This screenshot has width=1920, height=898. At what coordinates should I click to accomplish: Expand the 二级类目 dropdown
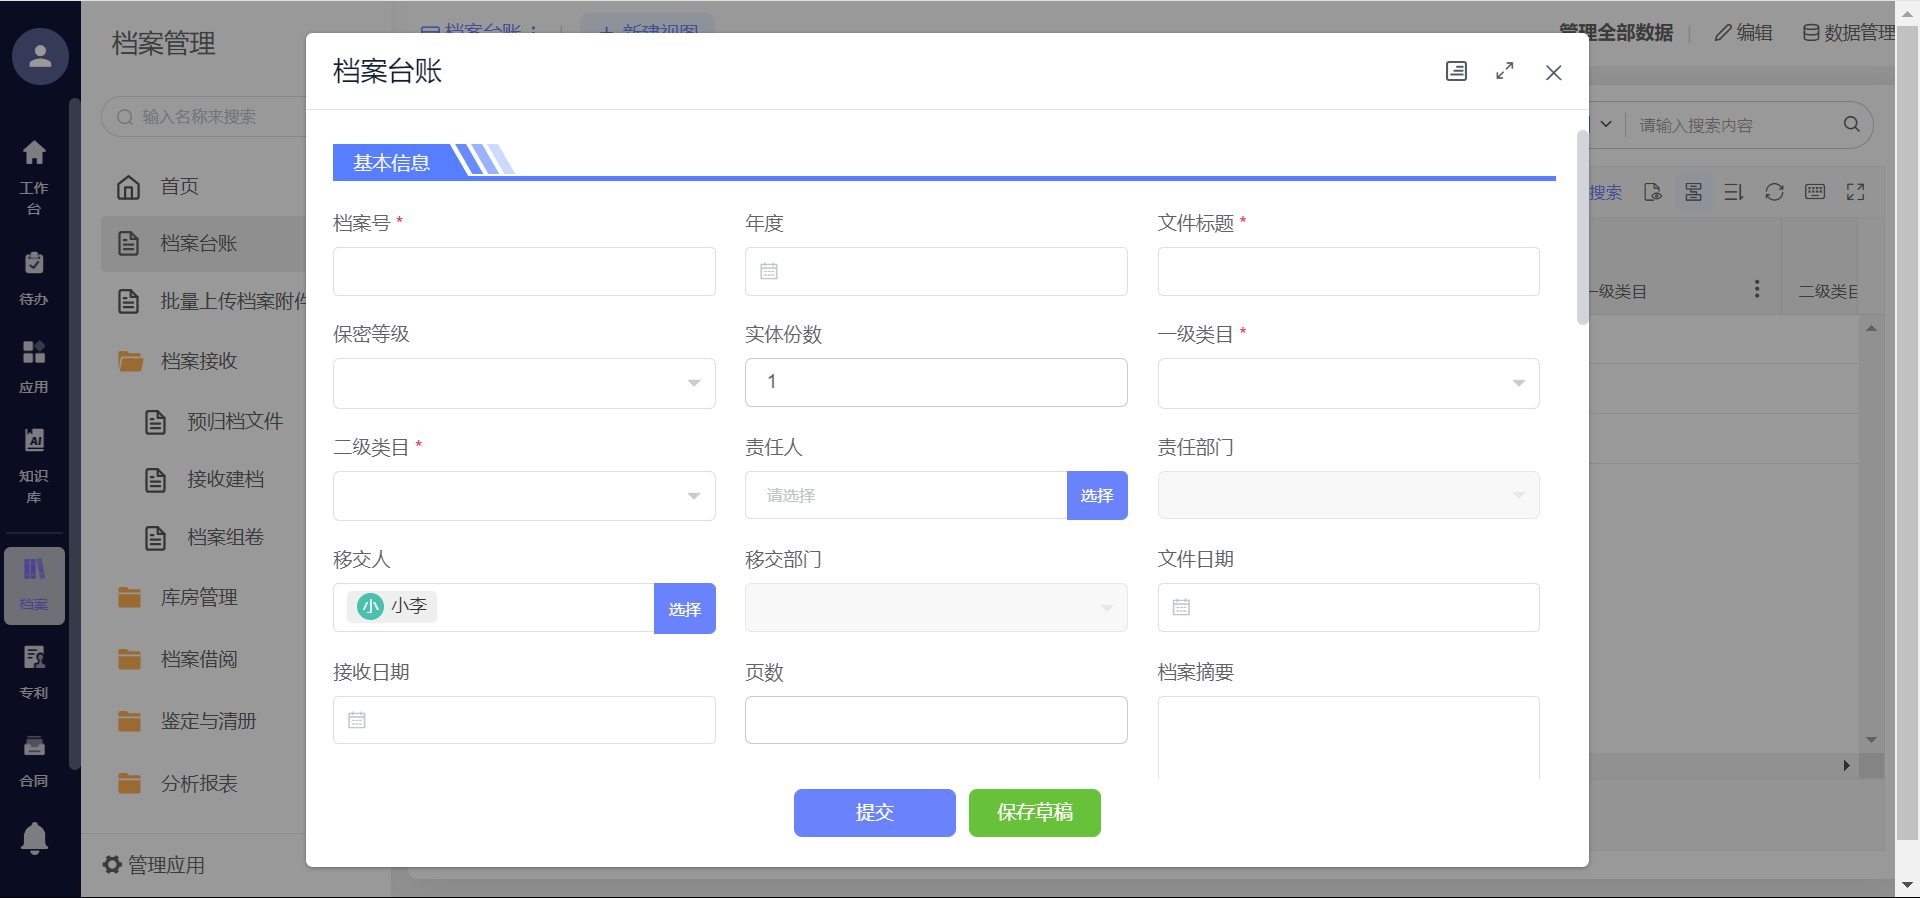tap(524, 496)
